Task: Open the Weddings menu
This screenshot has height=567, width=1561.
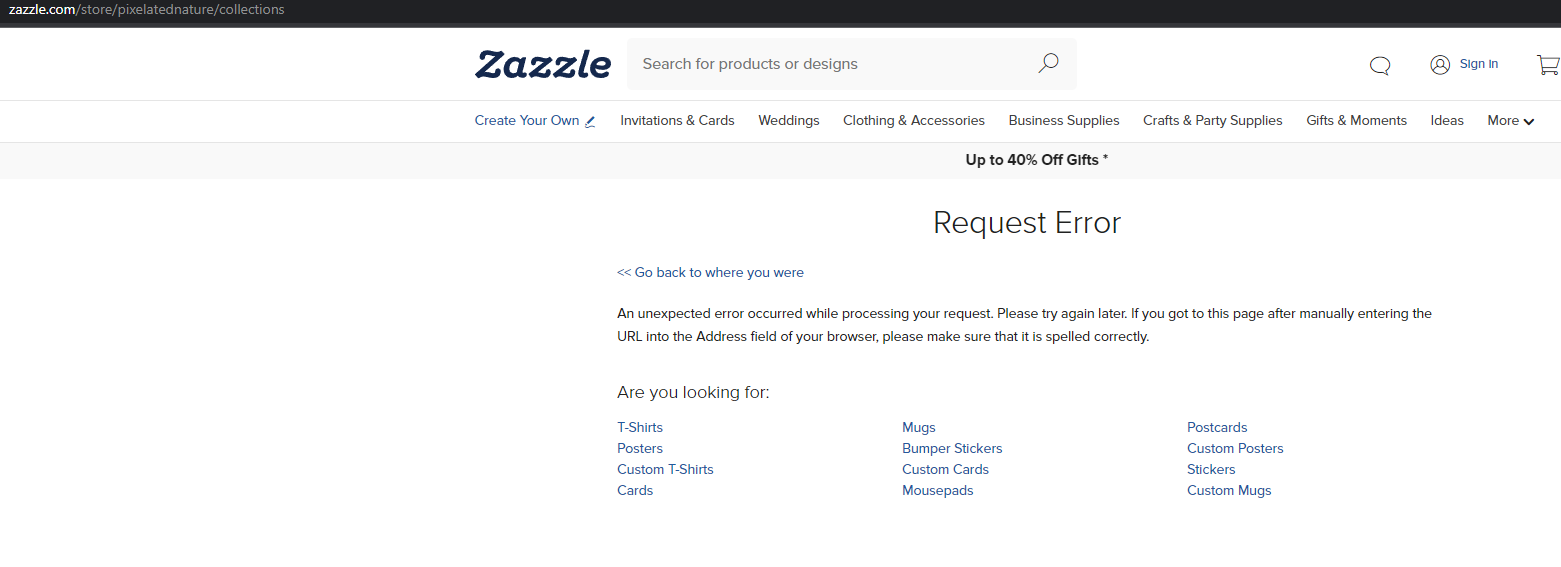Action: tap(789, 120)
